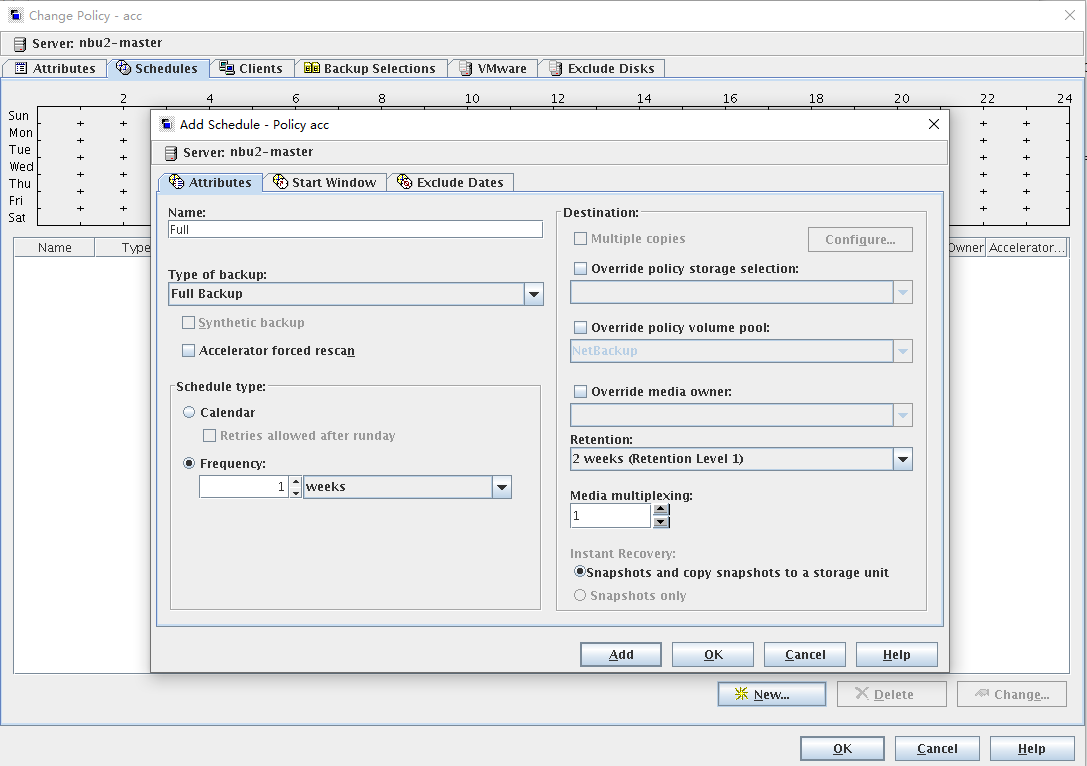Image resolution: width=1087 pixels, height=766 pixels.
Task: Select the Calendar schedule type
Action: pyautogui.click(x=189, y=412)
